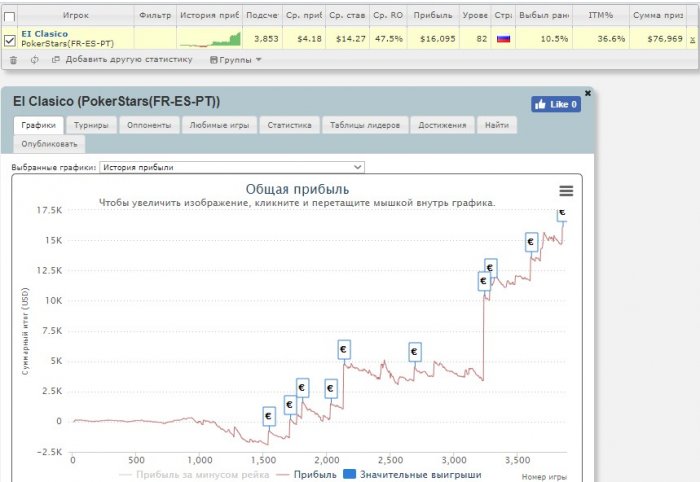The height and width of the screenshot is (482, 700).
Task: Click the topmost euro marker near 17.5K
Action: (562, 214)
